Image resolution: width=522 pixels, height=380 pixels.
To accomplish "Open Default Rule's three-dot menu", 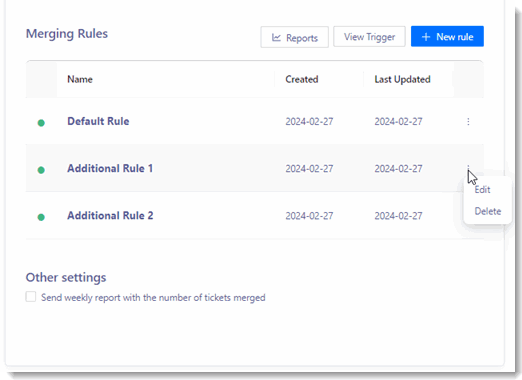I will tap(468, 122).
